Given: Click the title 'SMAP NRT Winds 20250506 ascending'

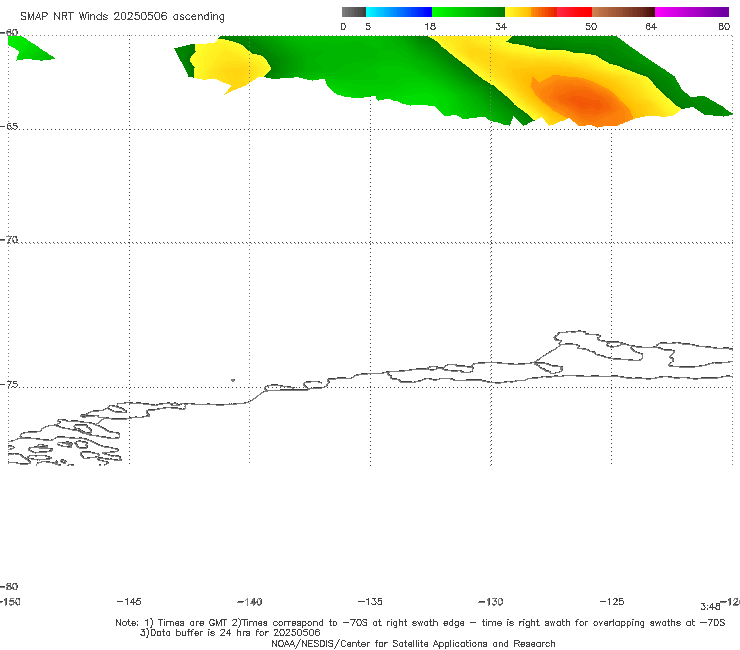Looking at the screenshot, I should (122, 17).
